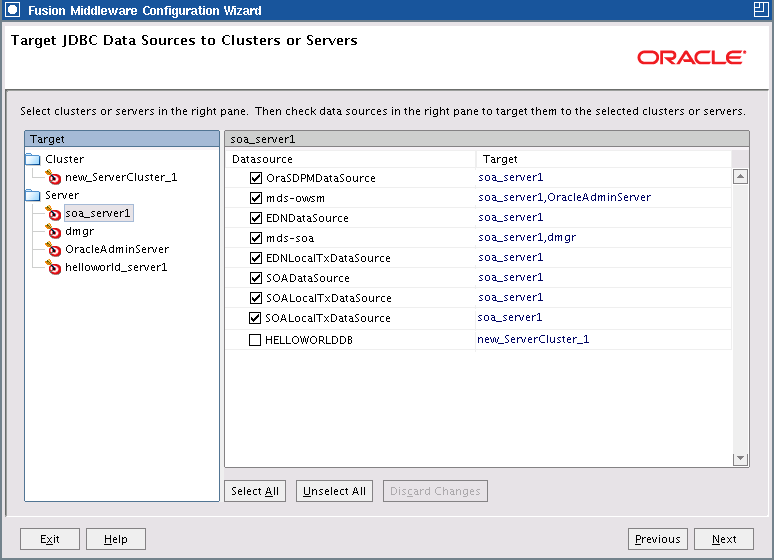This screenshot has width=774, height=560.
Task: Click the Oracle logo
Action: pos(691,57)
